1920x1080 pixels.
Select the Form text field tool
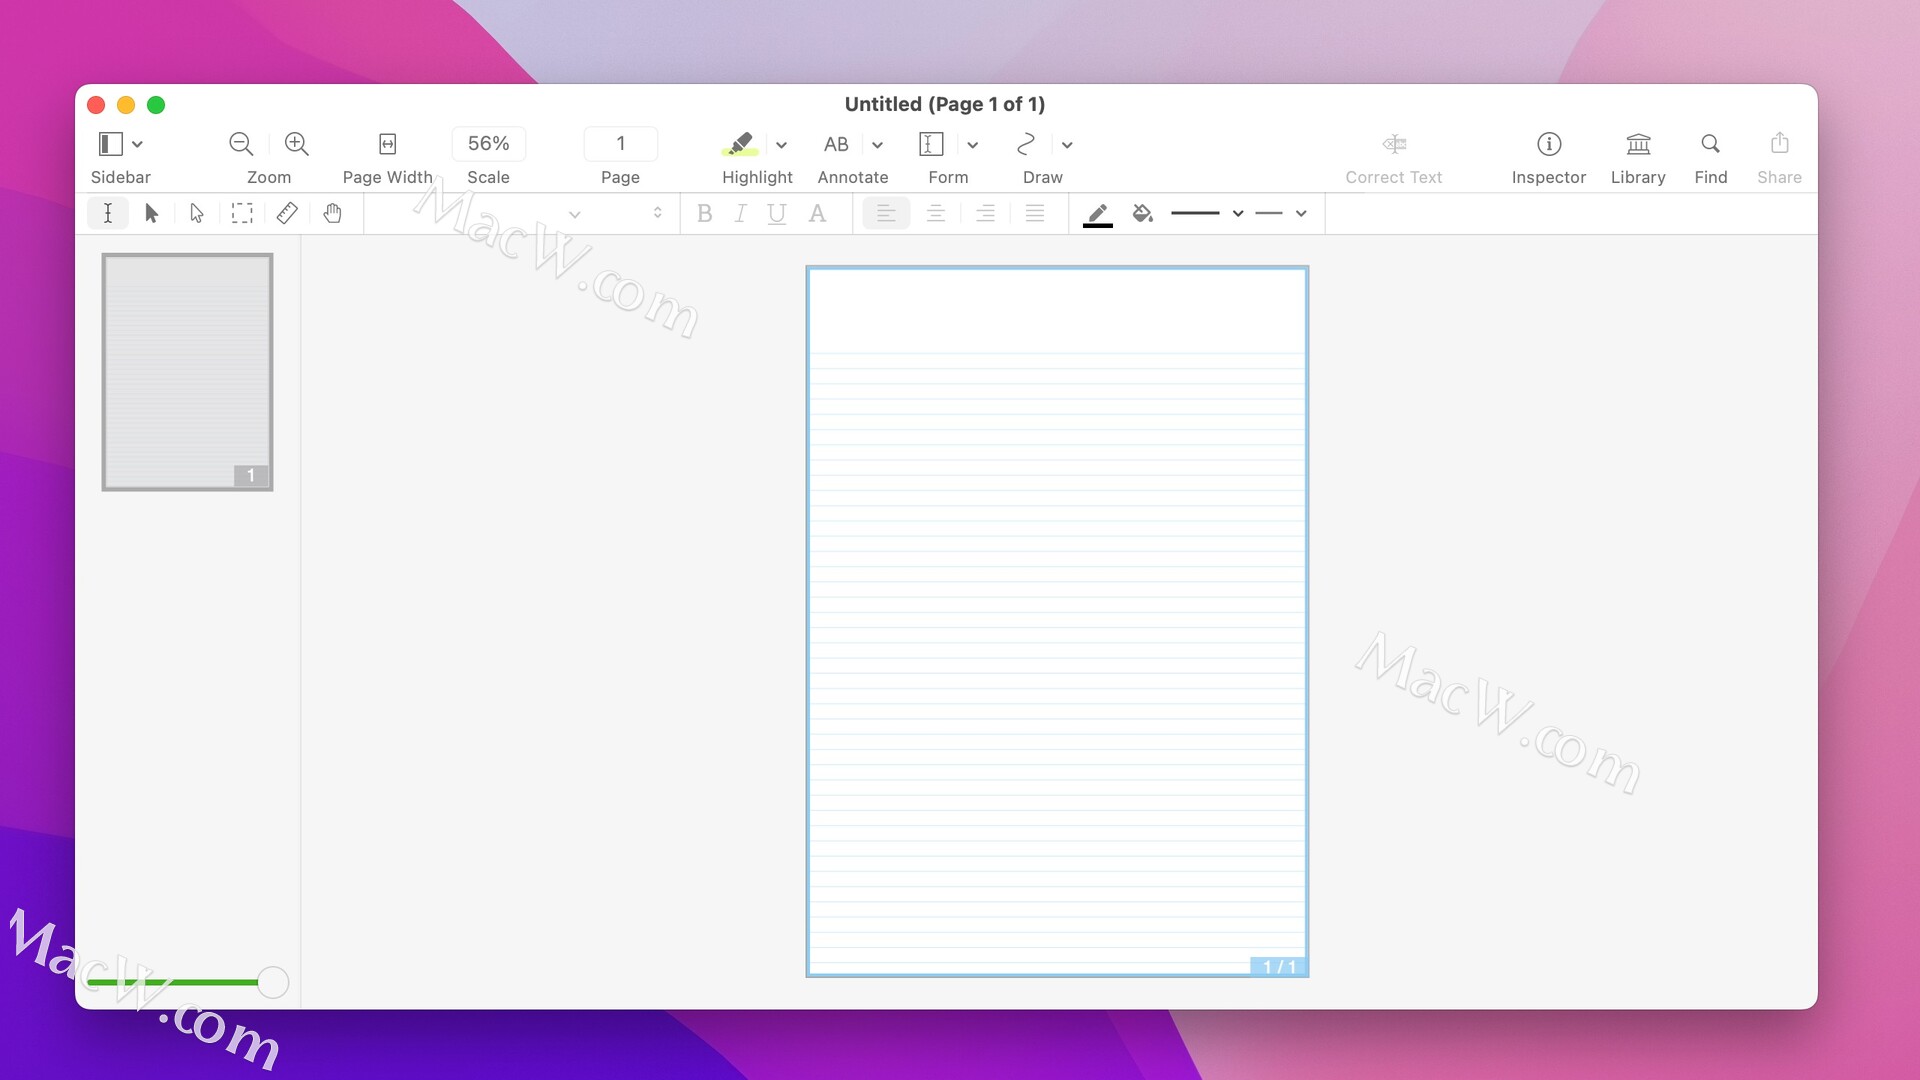point(931,144)
